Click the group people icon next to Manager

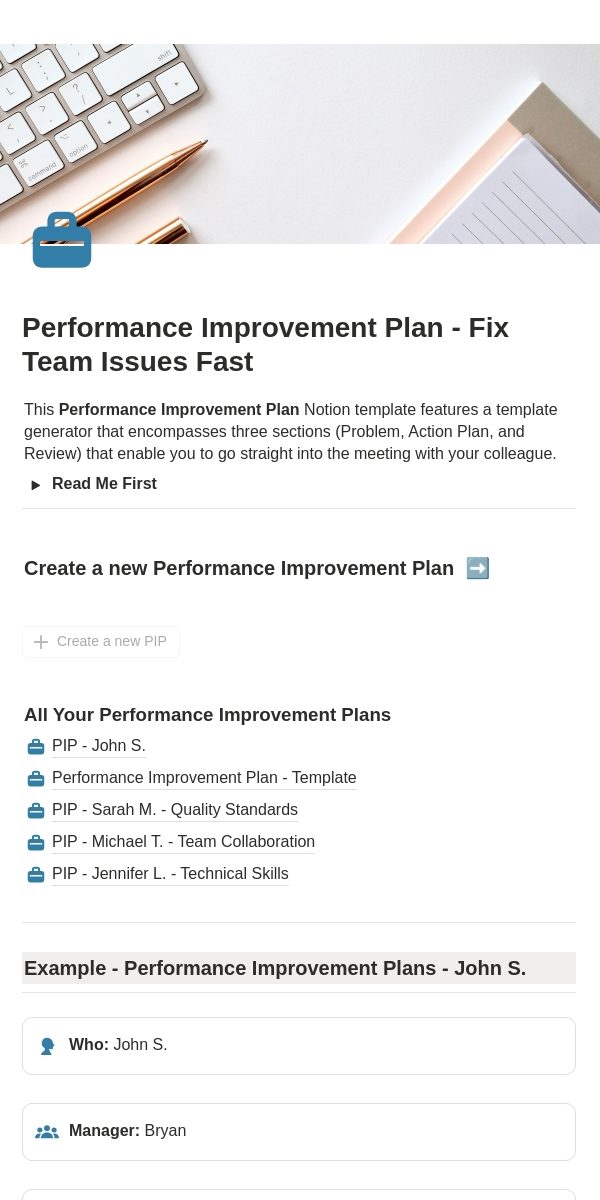coord(47,1132)
